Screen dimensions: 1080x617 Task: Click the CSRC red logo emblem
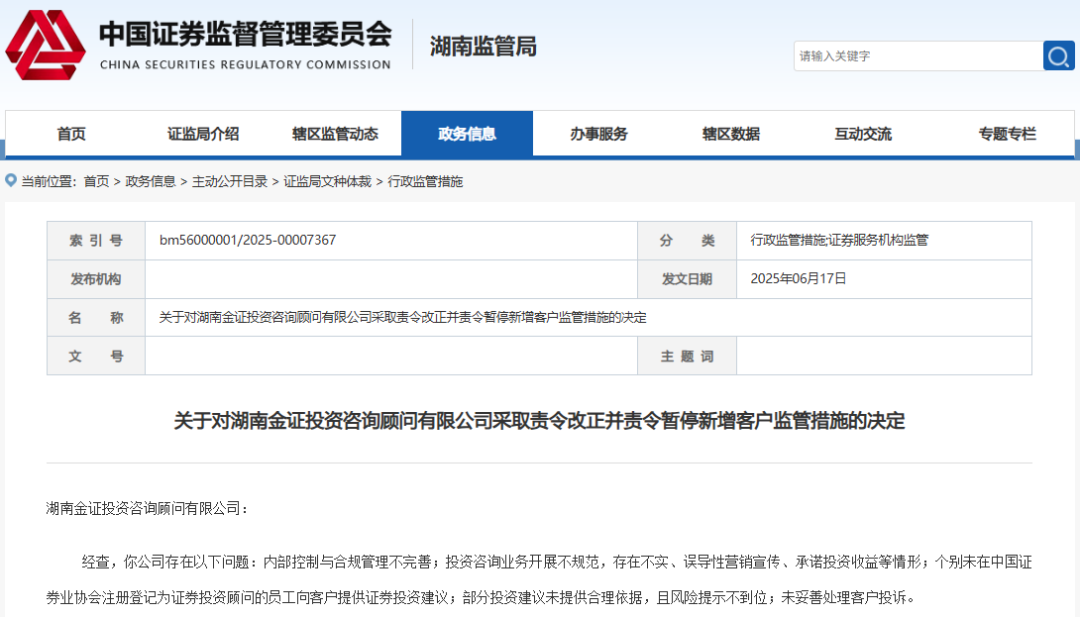[x=45, y=45]
